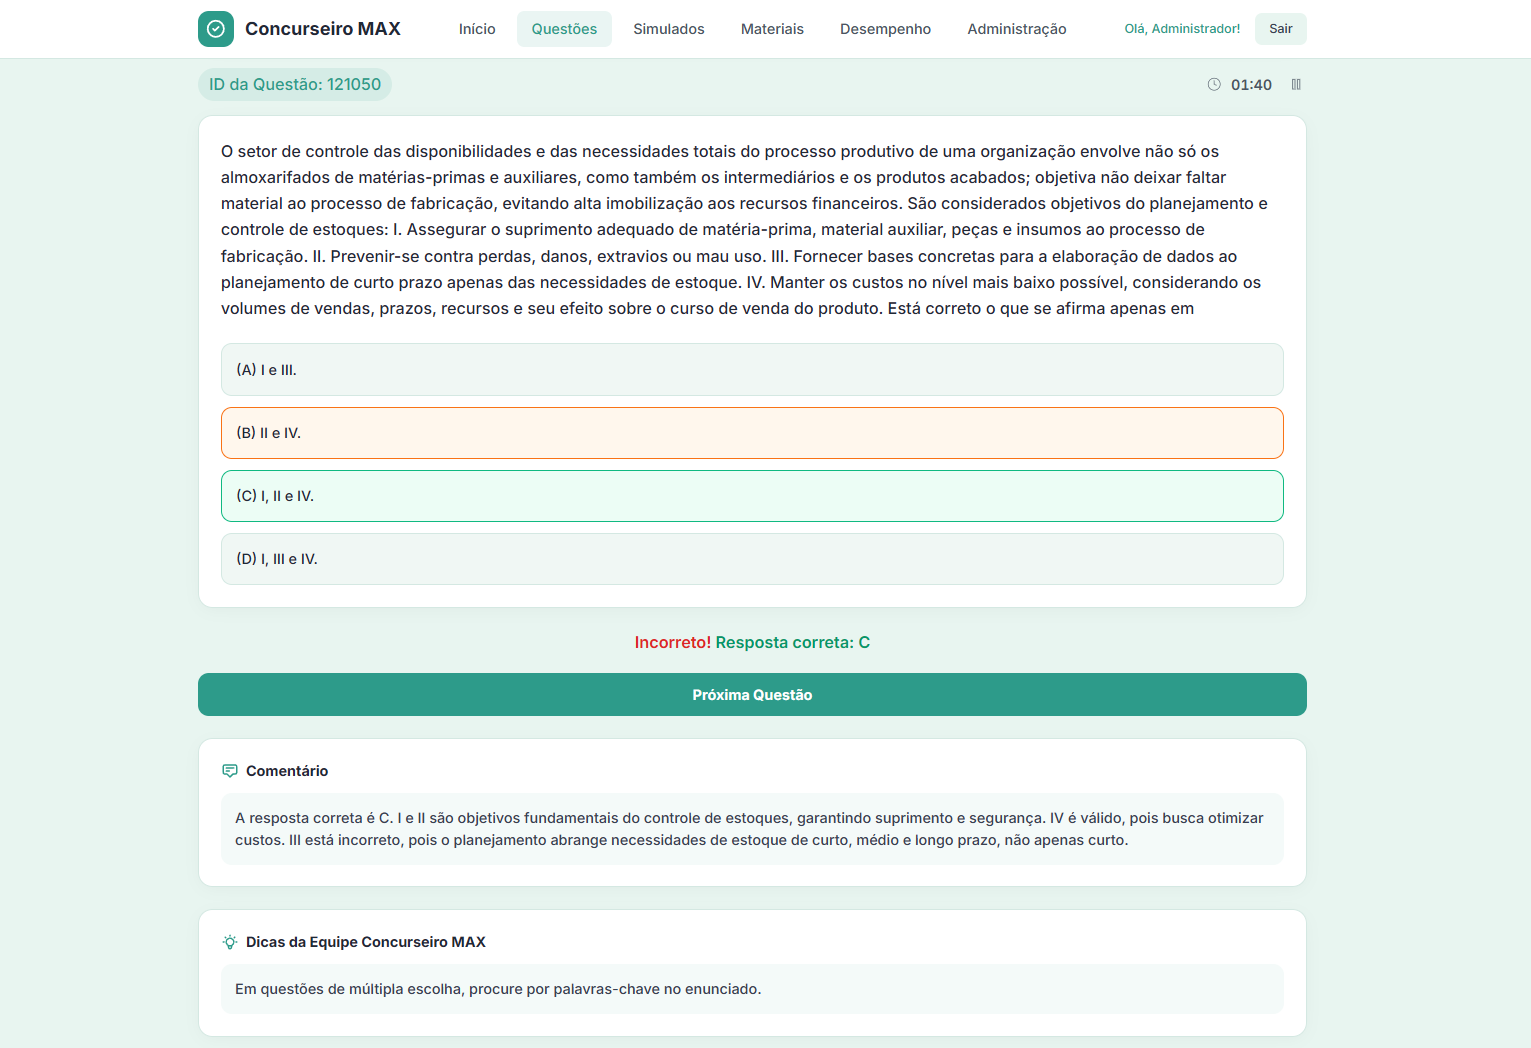Click the Concurseiro MAX brand title

point(322,29)
